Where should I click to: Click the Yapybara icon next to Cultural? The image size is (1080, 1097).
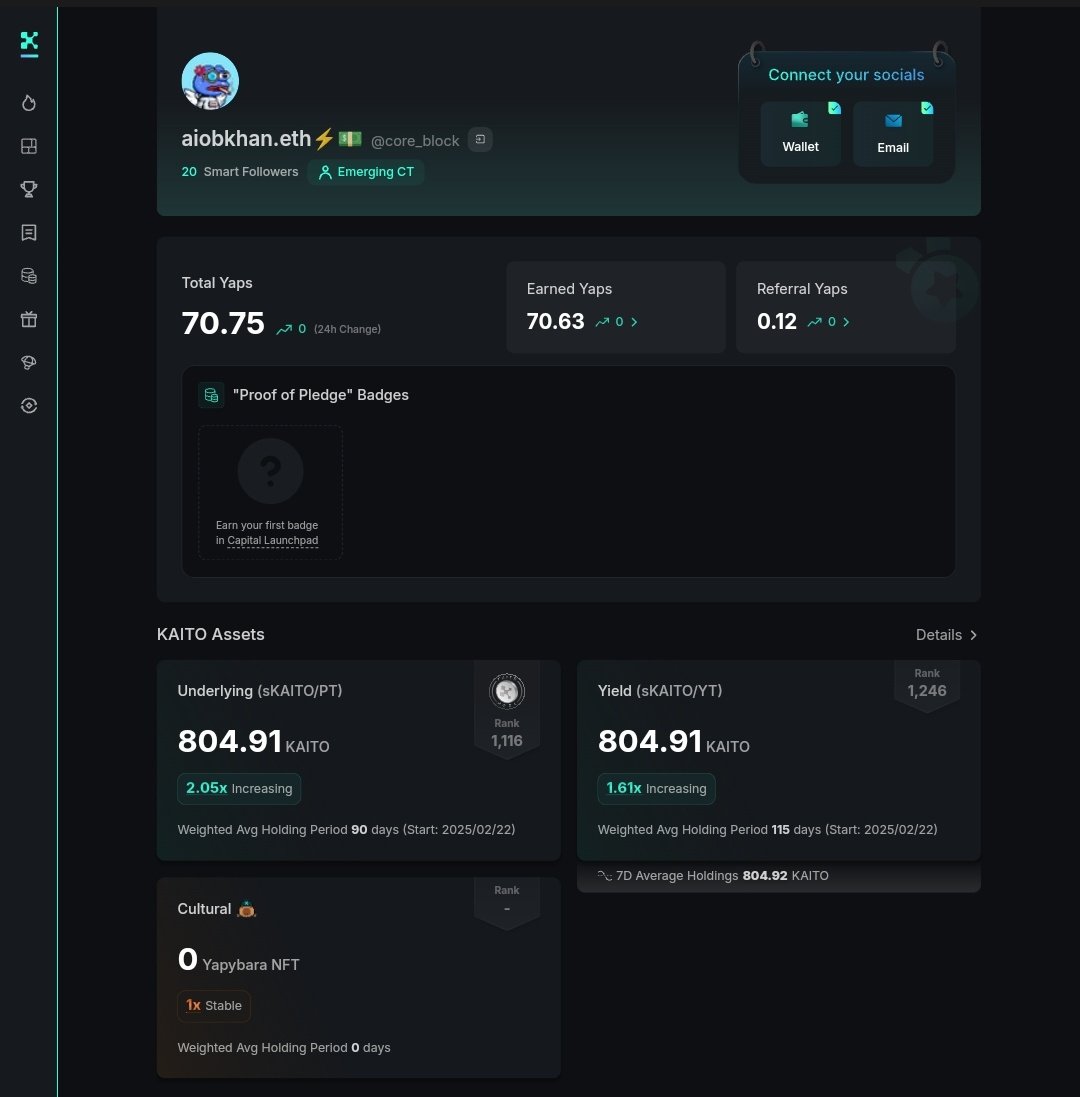247,909
